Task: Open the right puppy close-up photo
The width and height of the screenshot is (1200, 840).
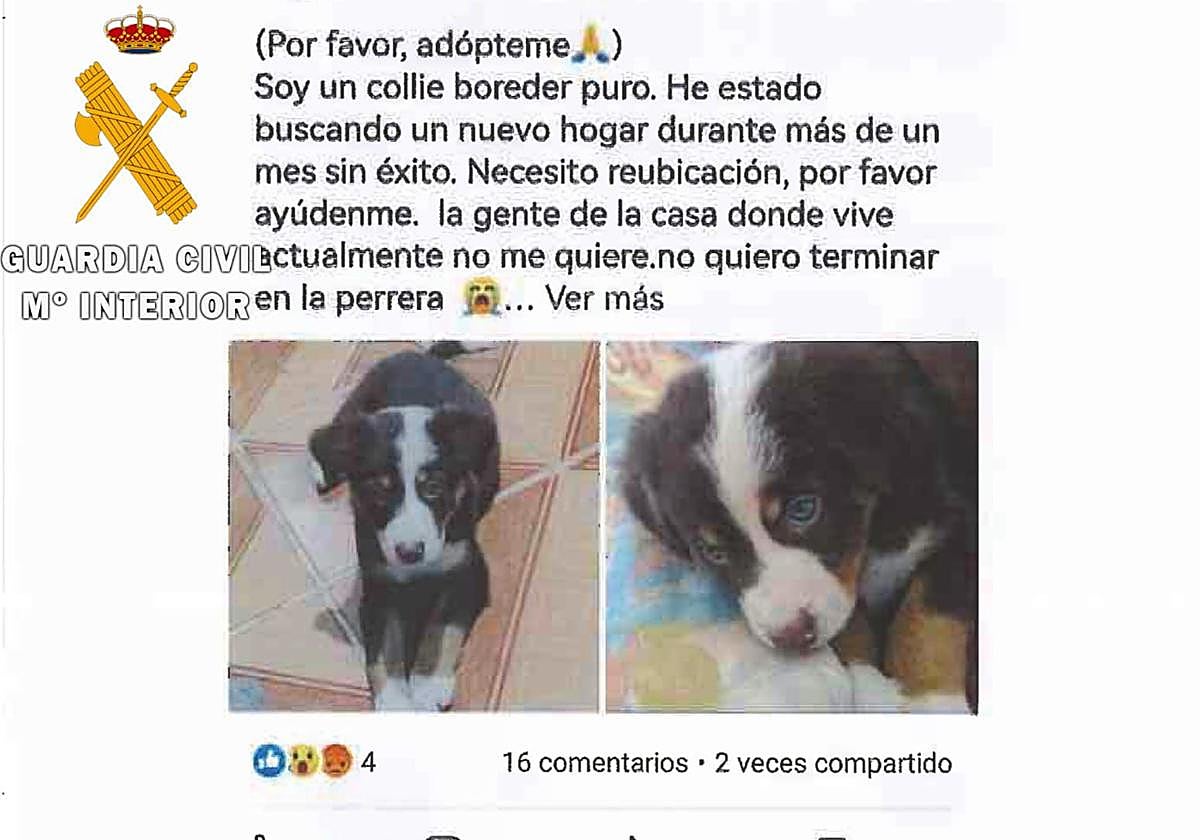Action: [792, 526]
